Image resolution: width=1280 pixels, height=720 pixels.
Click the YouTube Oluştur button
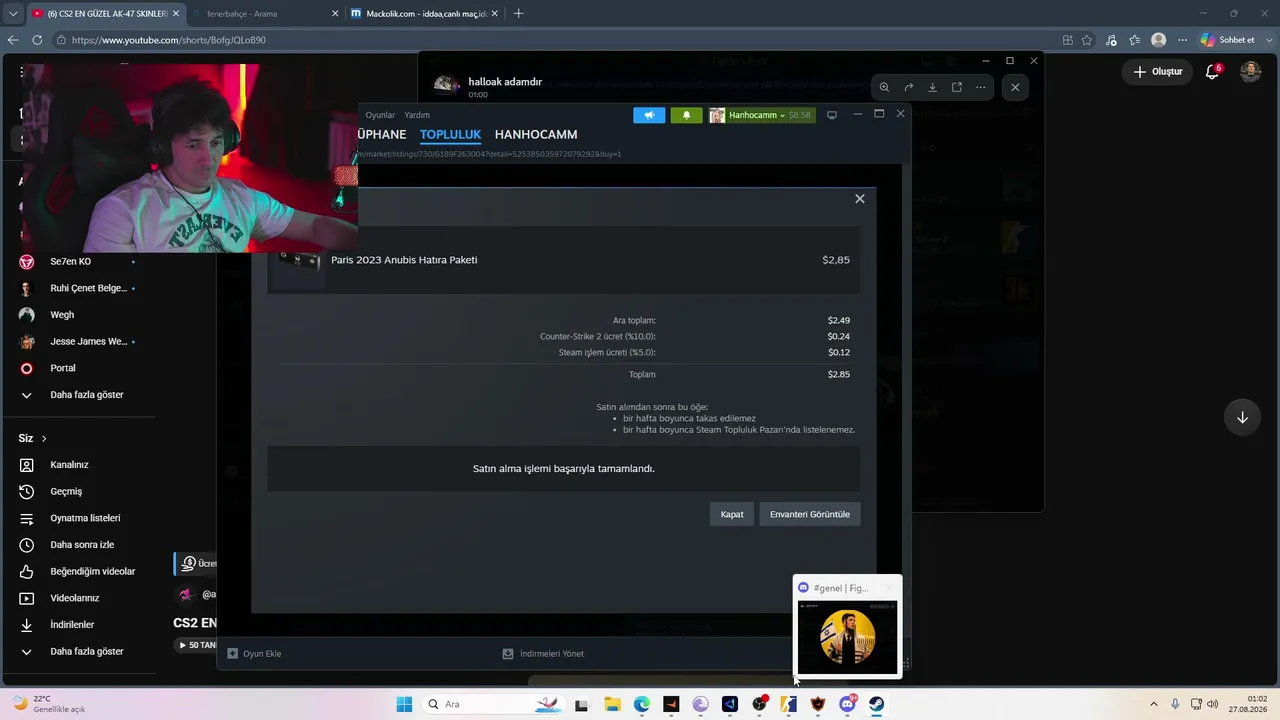point(1158,72)
